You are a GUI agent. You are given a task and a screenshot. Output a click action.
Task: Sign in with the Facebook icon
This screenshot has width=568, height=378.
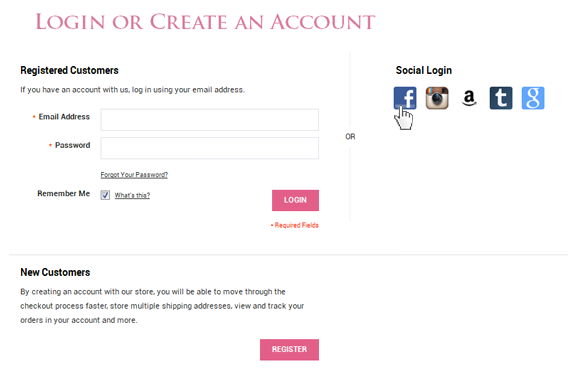[405, 98]
